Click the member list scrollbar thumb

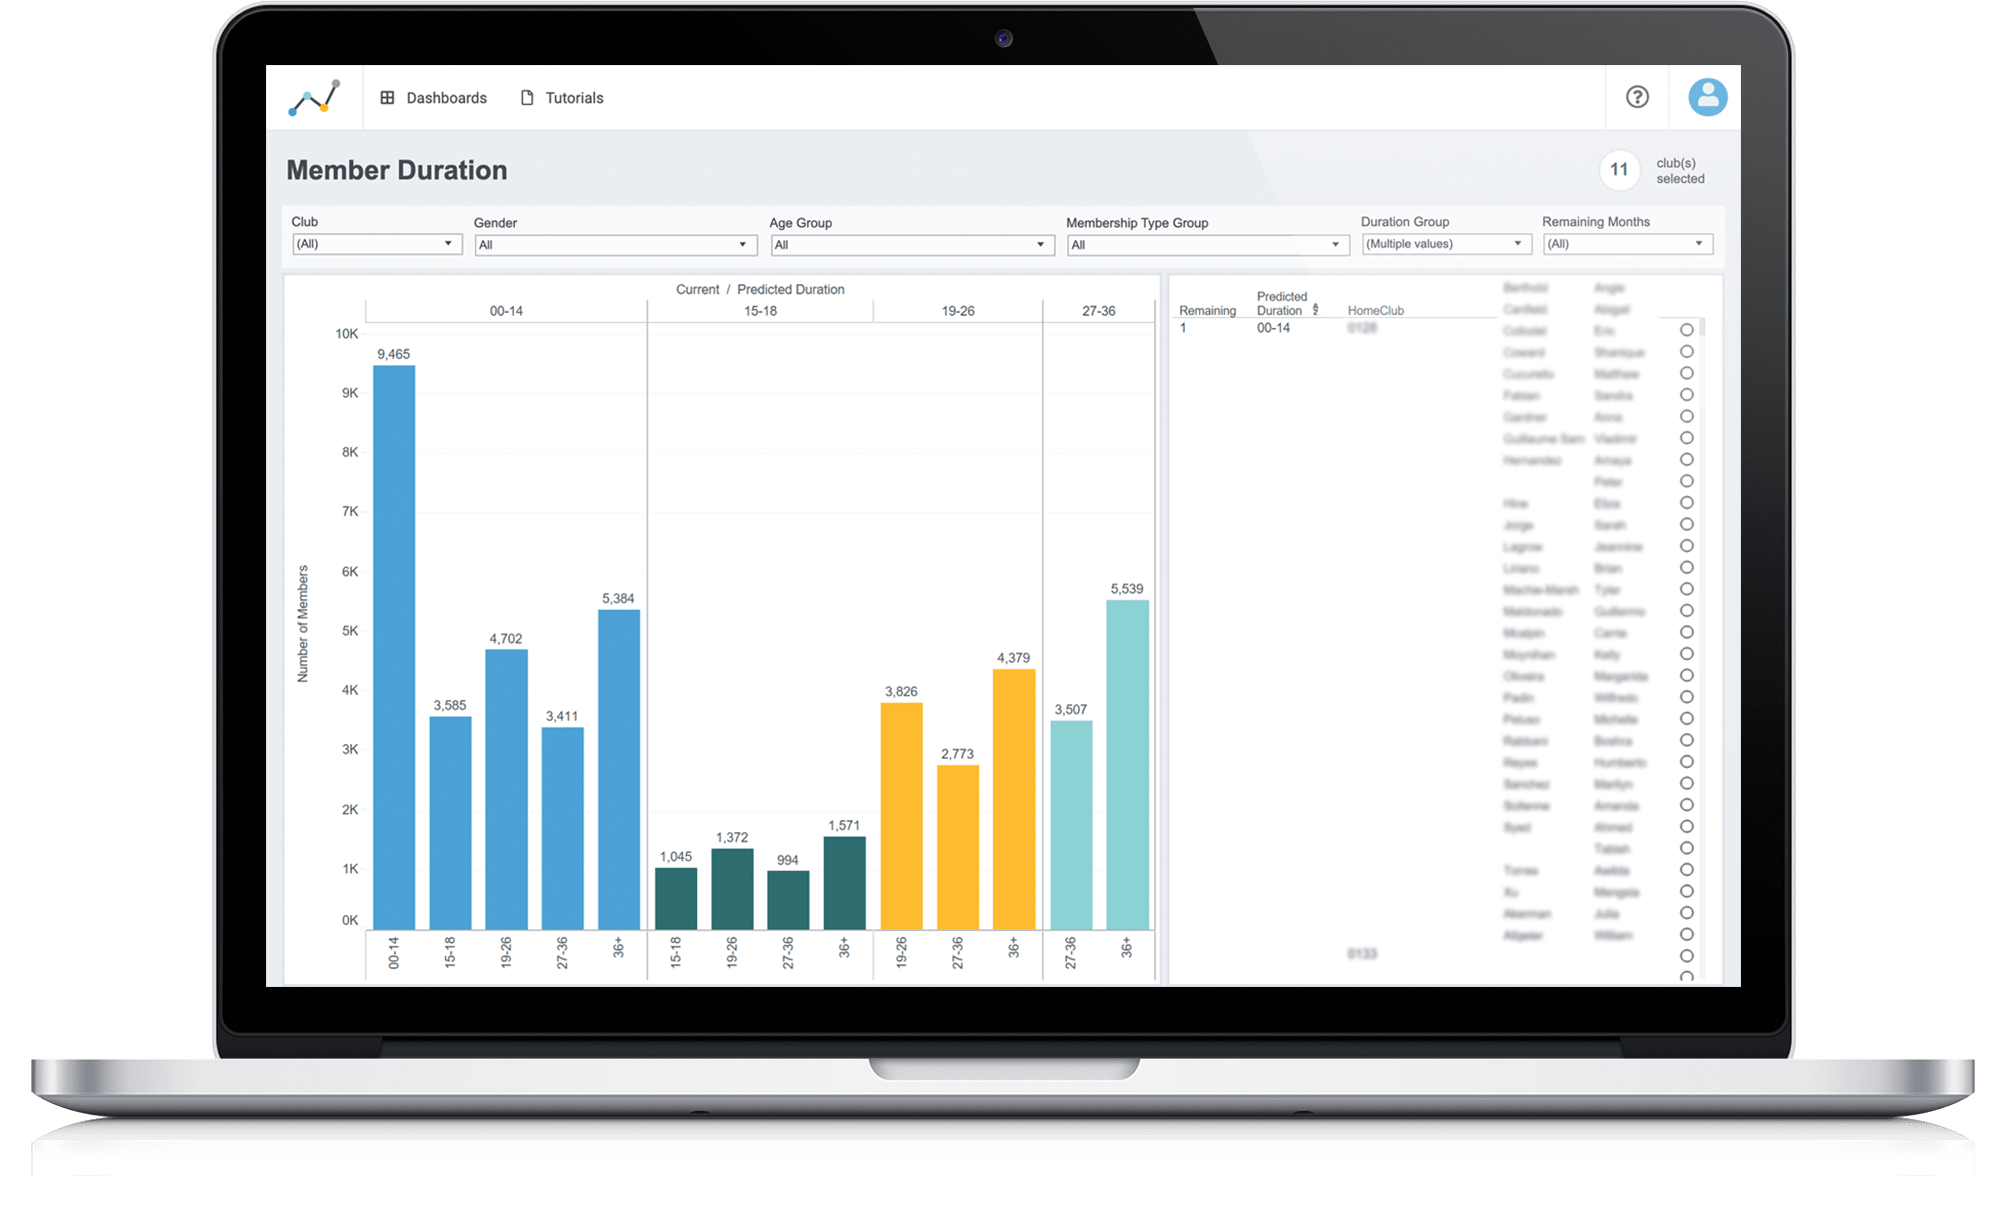coord(1702,328)
